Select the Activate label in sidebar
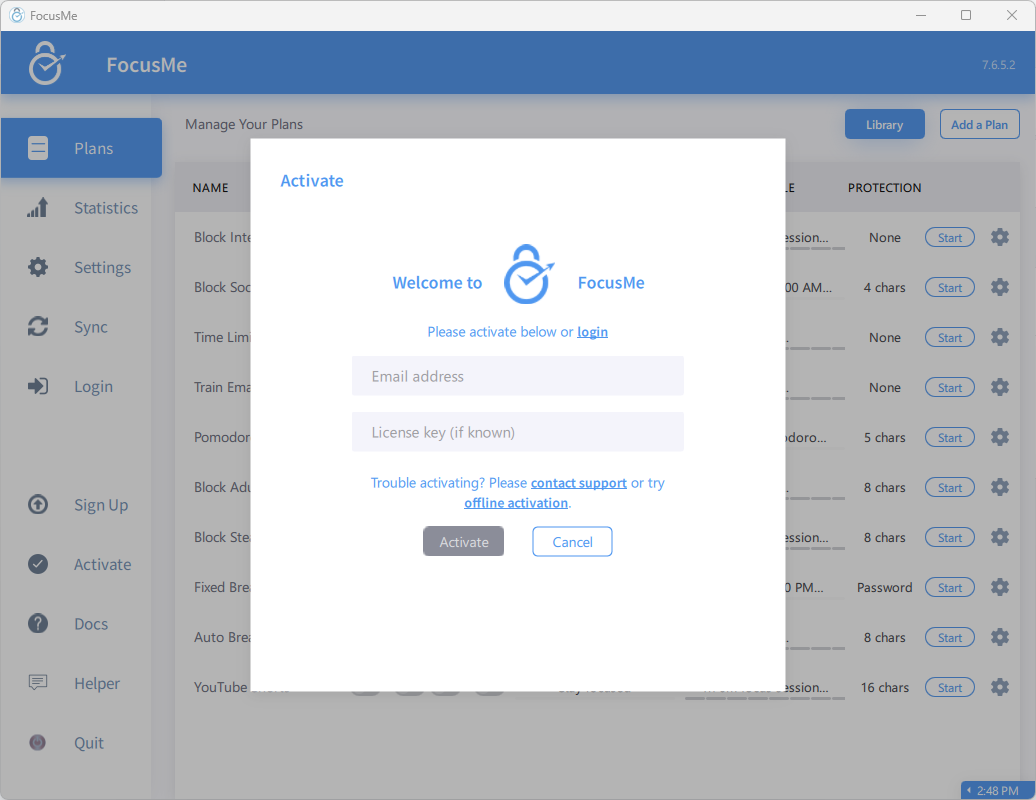1036x800 pixels. pos(102,564)
